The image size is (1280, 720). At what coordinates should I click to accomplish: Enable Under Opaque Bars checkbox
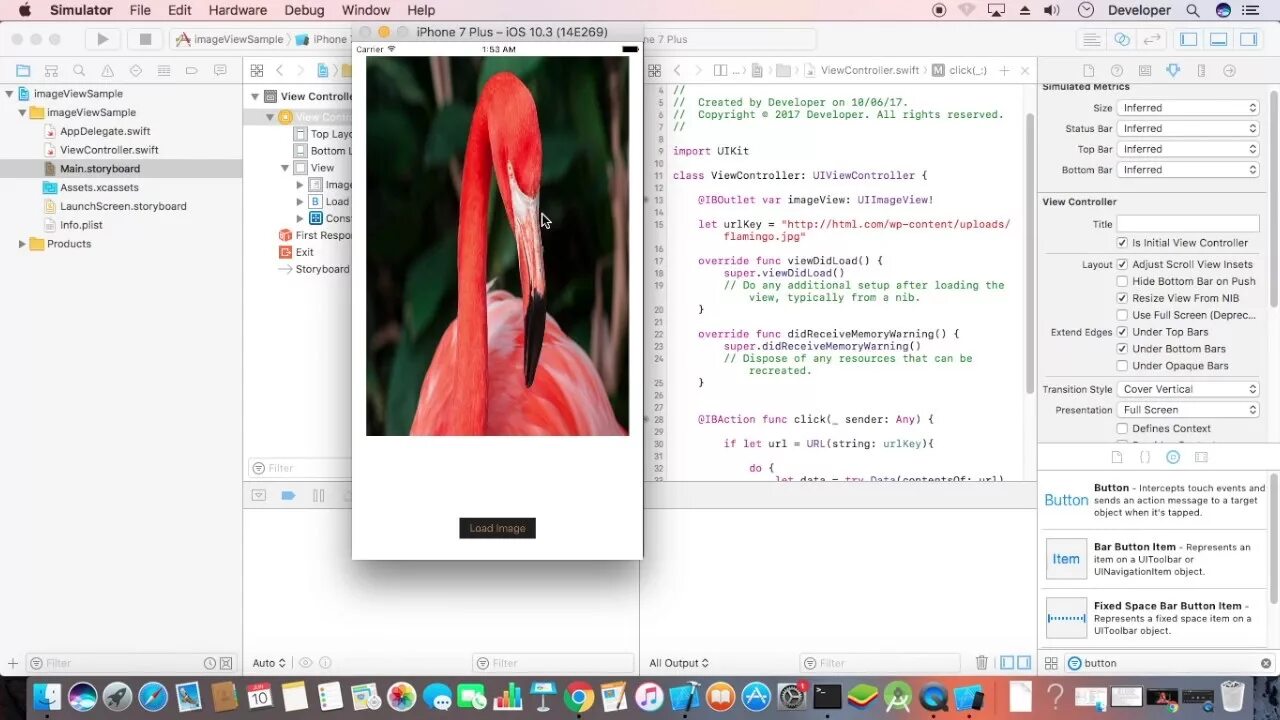(x=1122, y=366)
